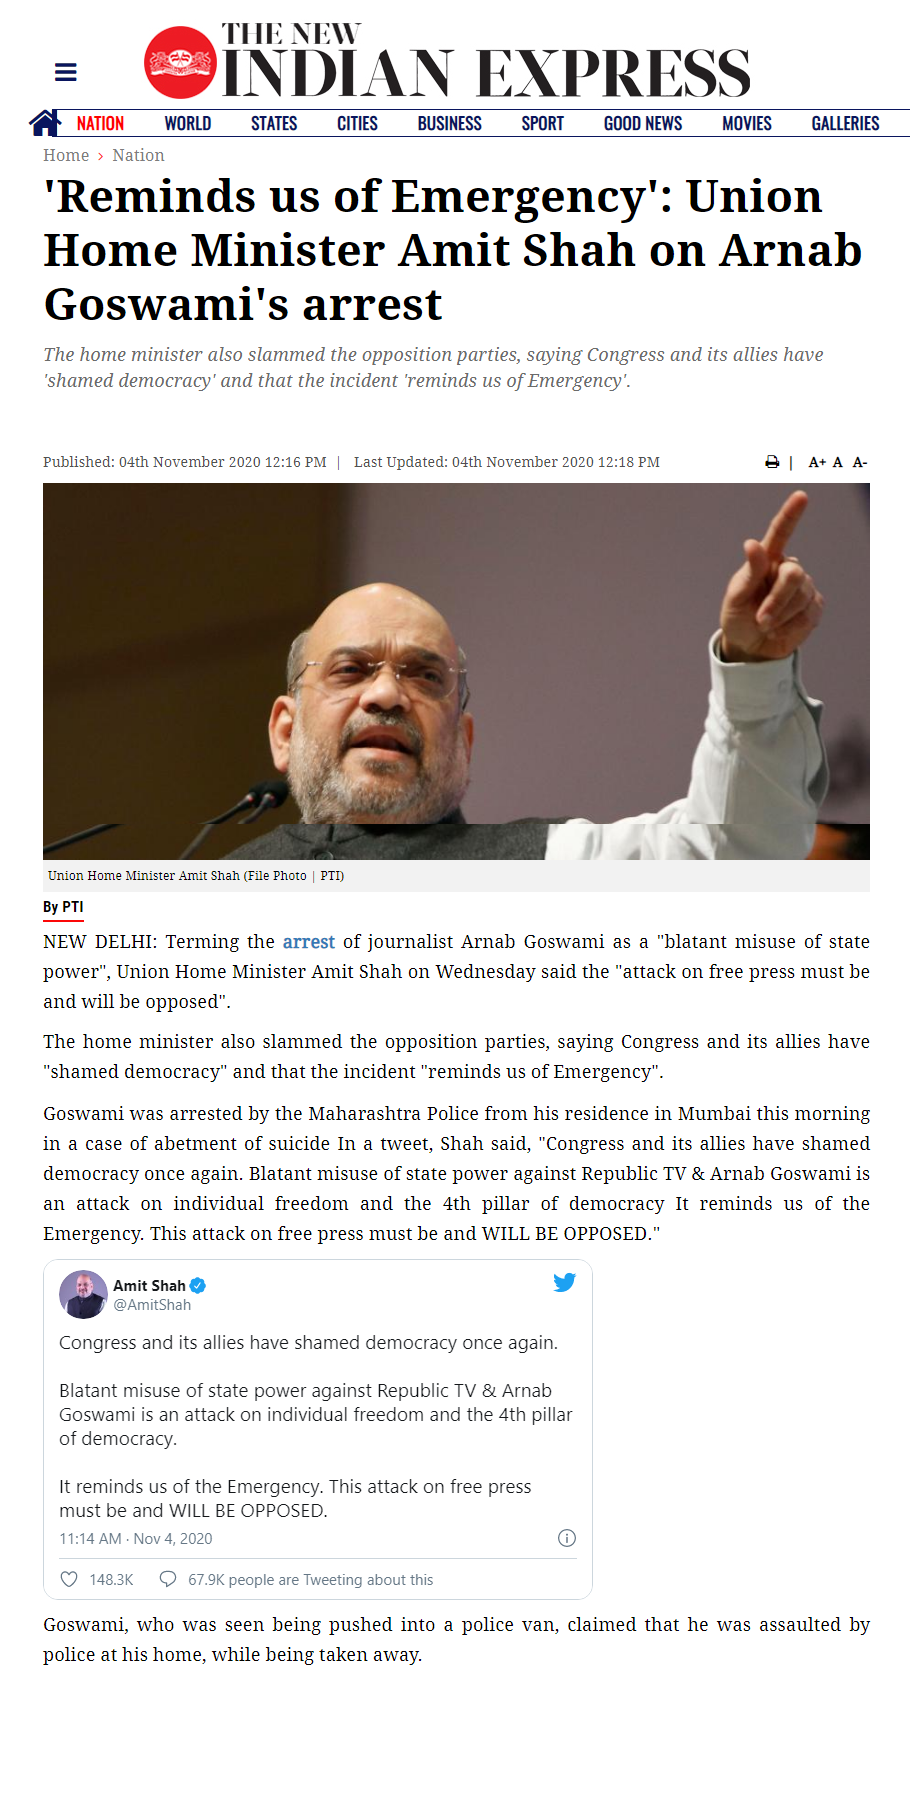This screenshot has width=910, height=1799.
Task: Click the Home breadcrumb link
Action: (x=66, y=155)
